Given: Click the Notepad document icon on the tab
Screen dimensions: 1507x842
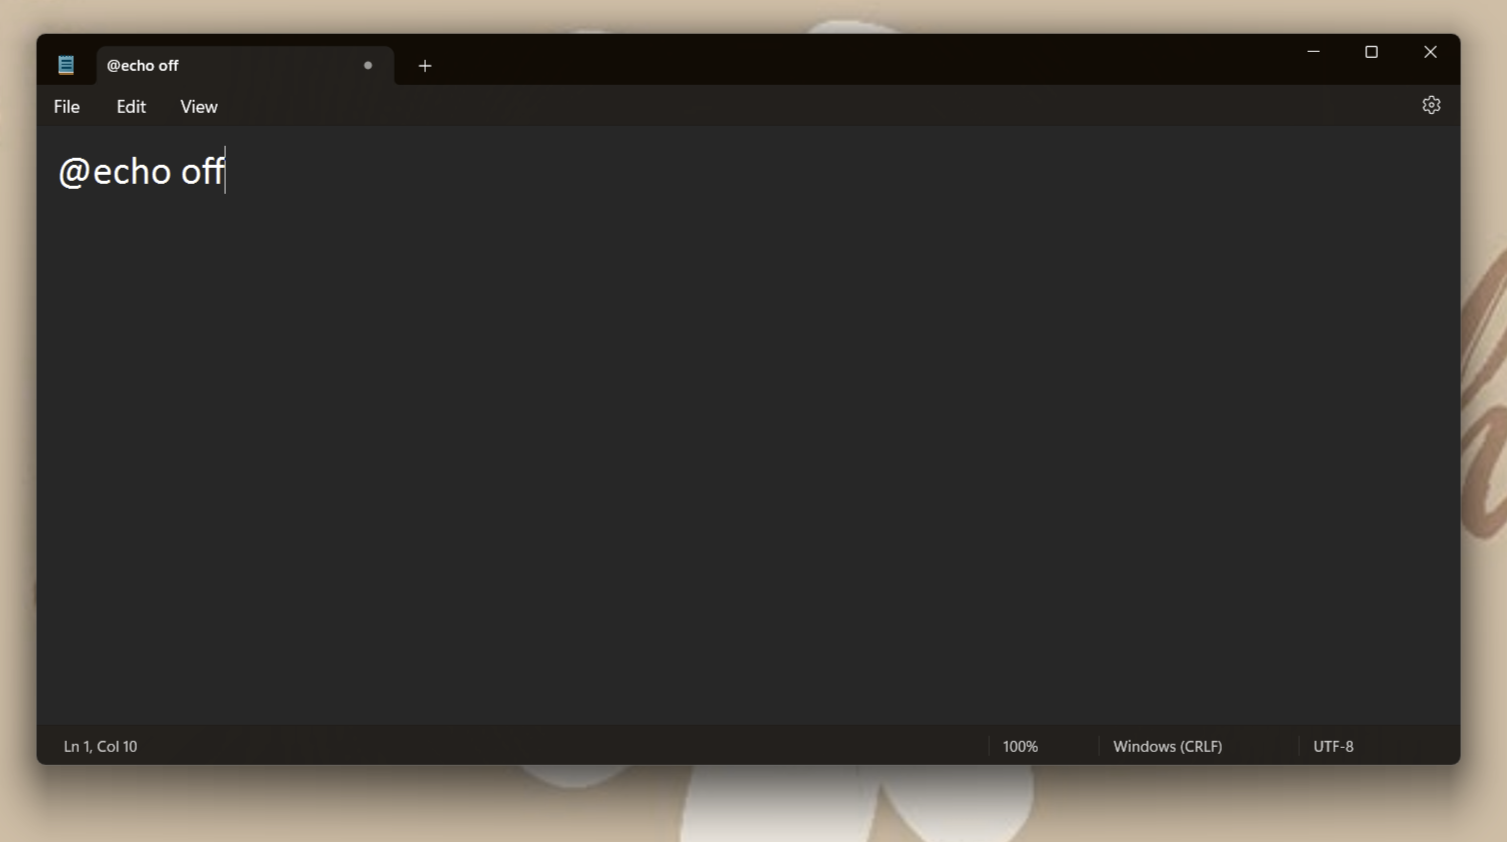Looking at the screenshot, I should tap(66, 64).
